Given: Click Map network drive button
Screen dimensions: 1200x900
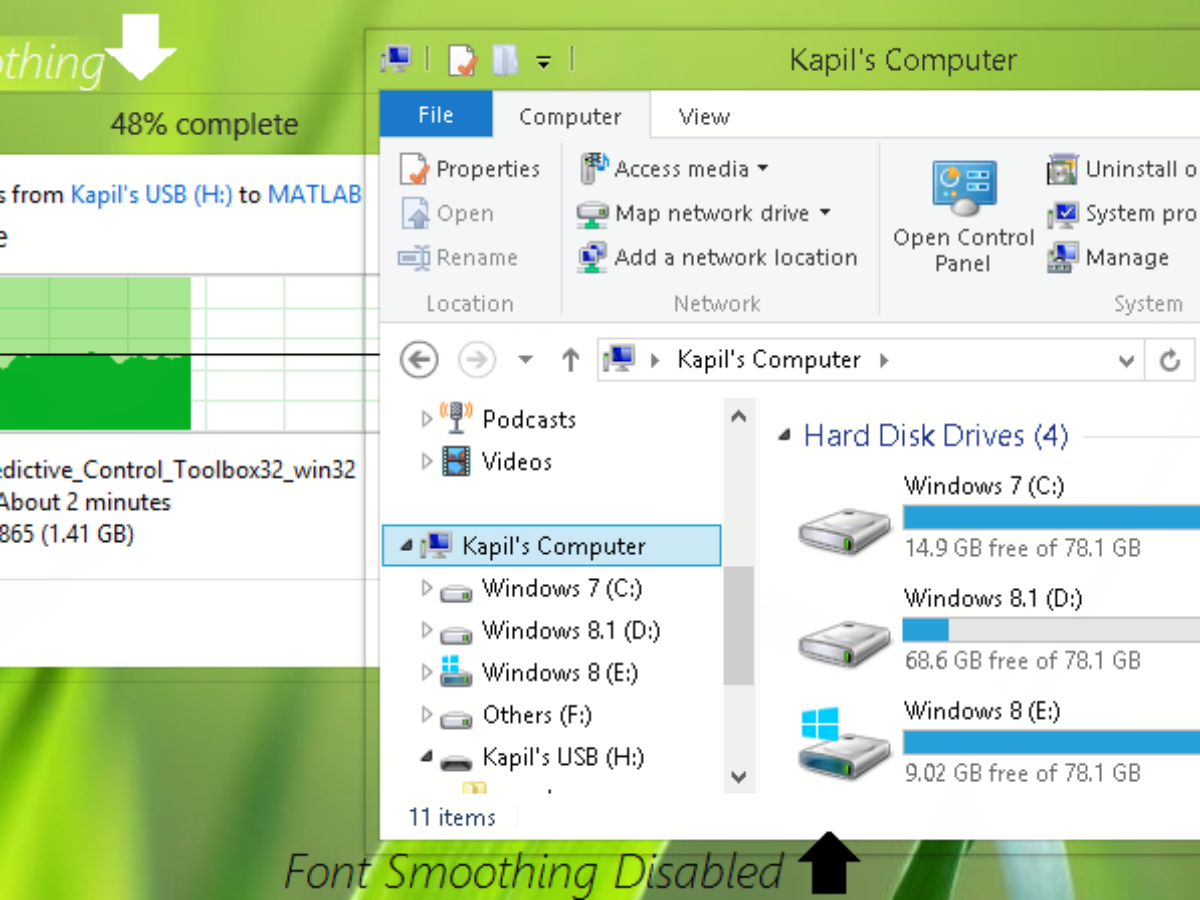Looking at the screenshot, I should click(x=694, y=213).
